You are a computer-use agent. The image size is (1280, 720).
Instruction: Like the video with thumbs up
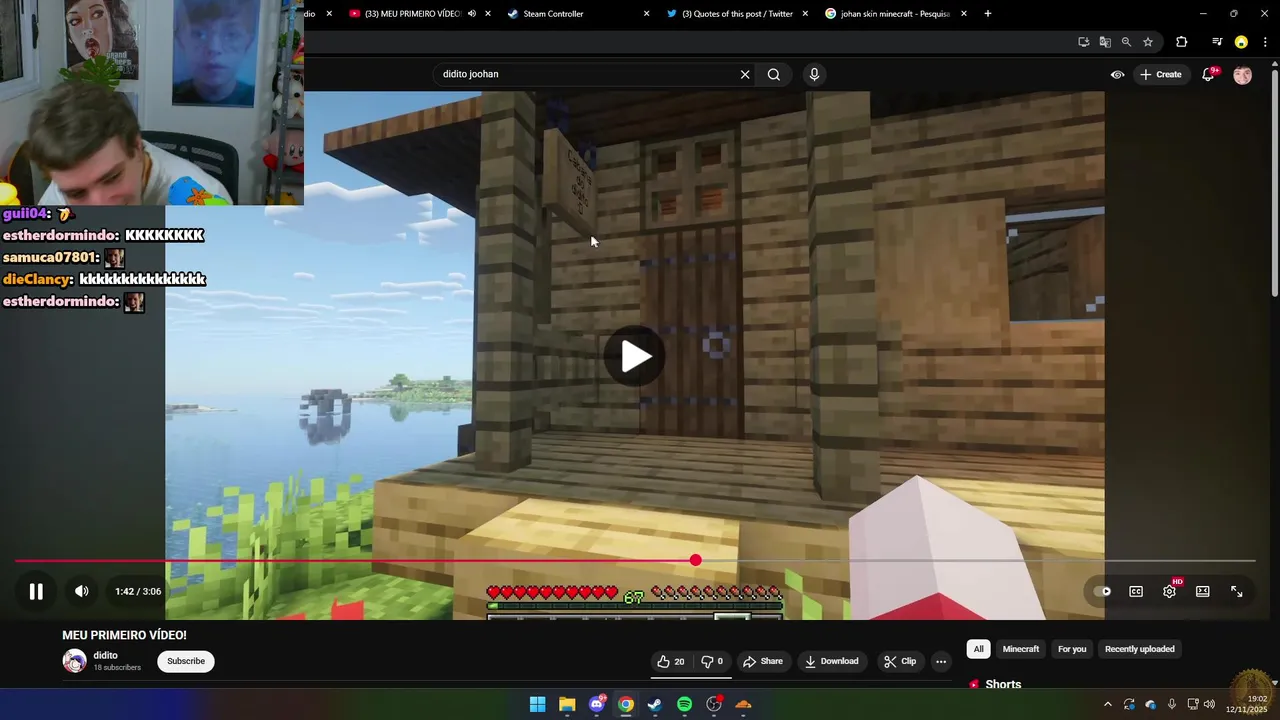(x=670, y=661)
